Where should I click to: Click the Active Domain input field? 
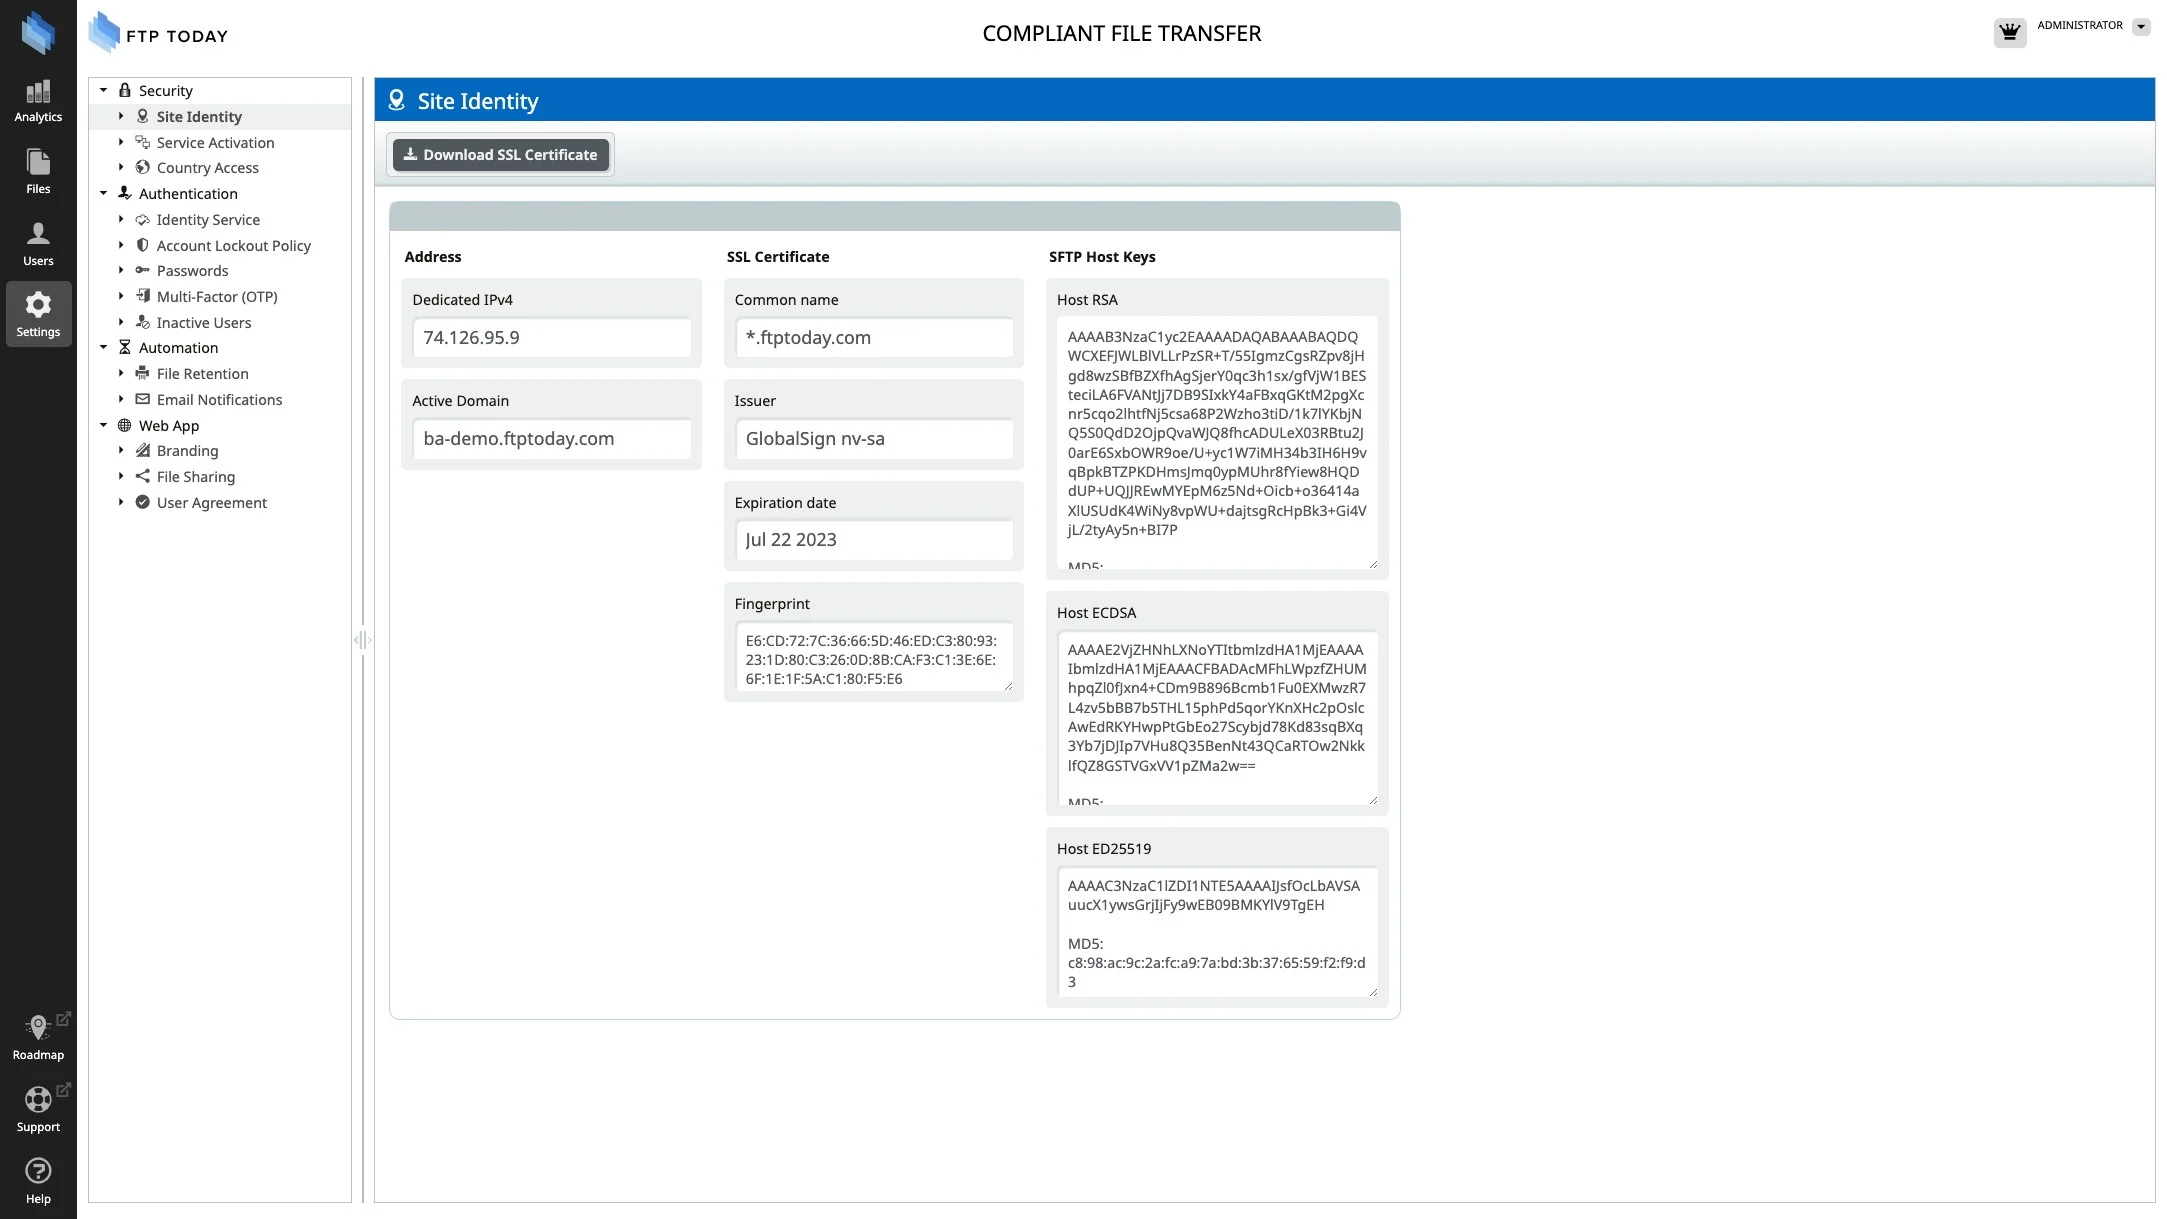(551, 439)
